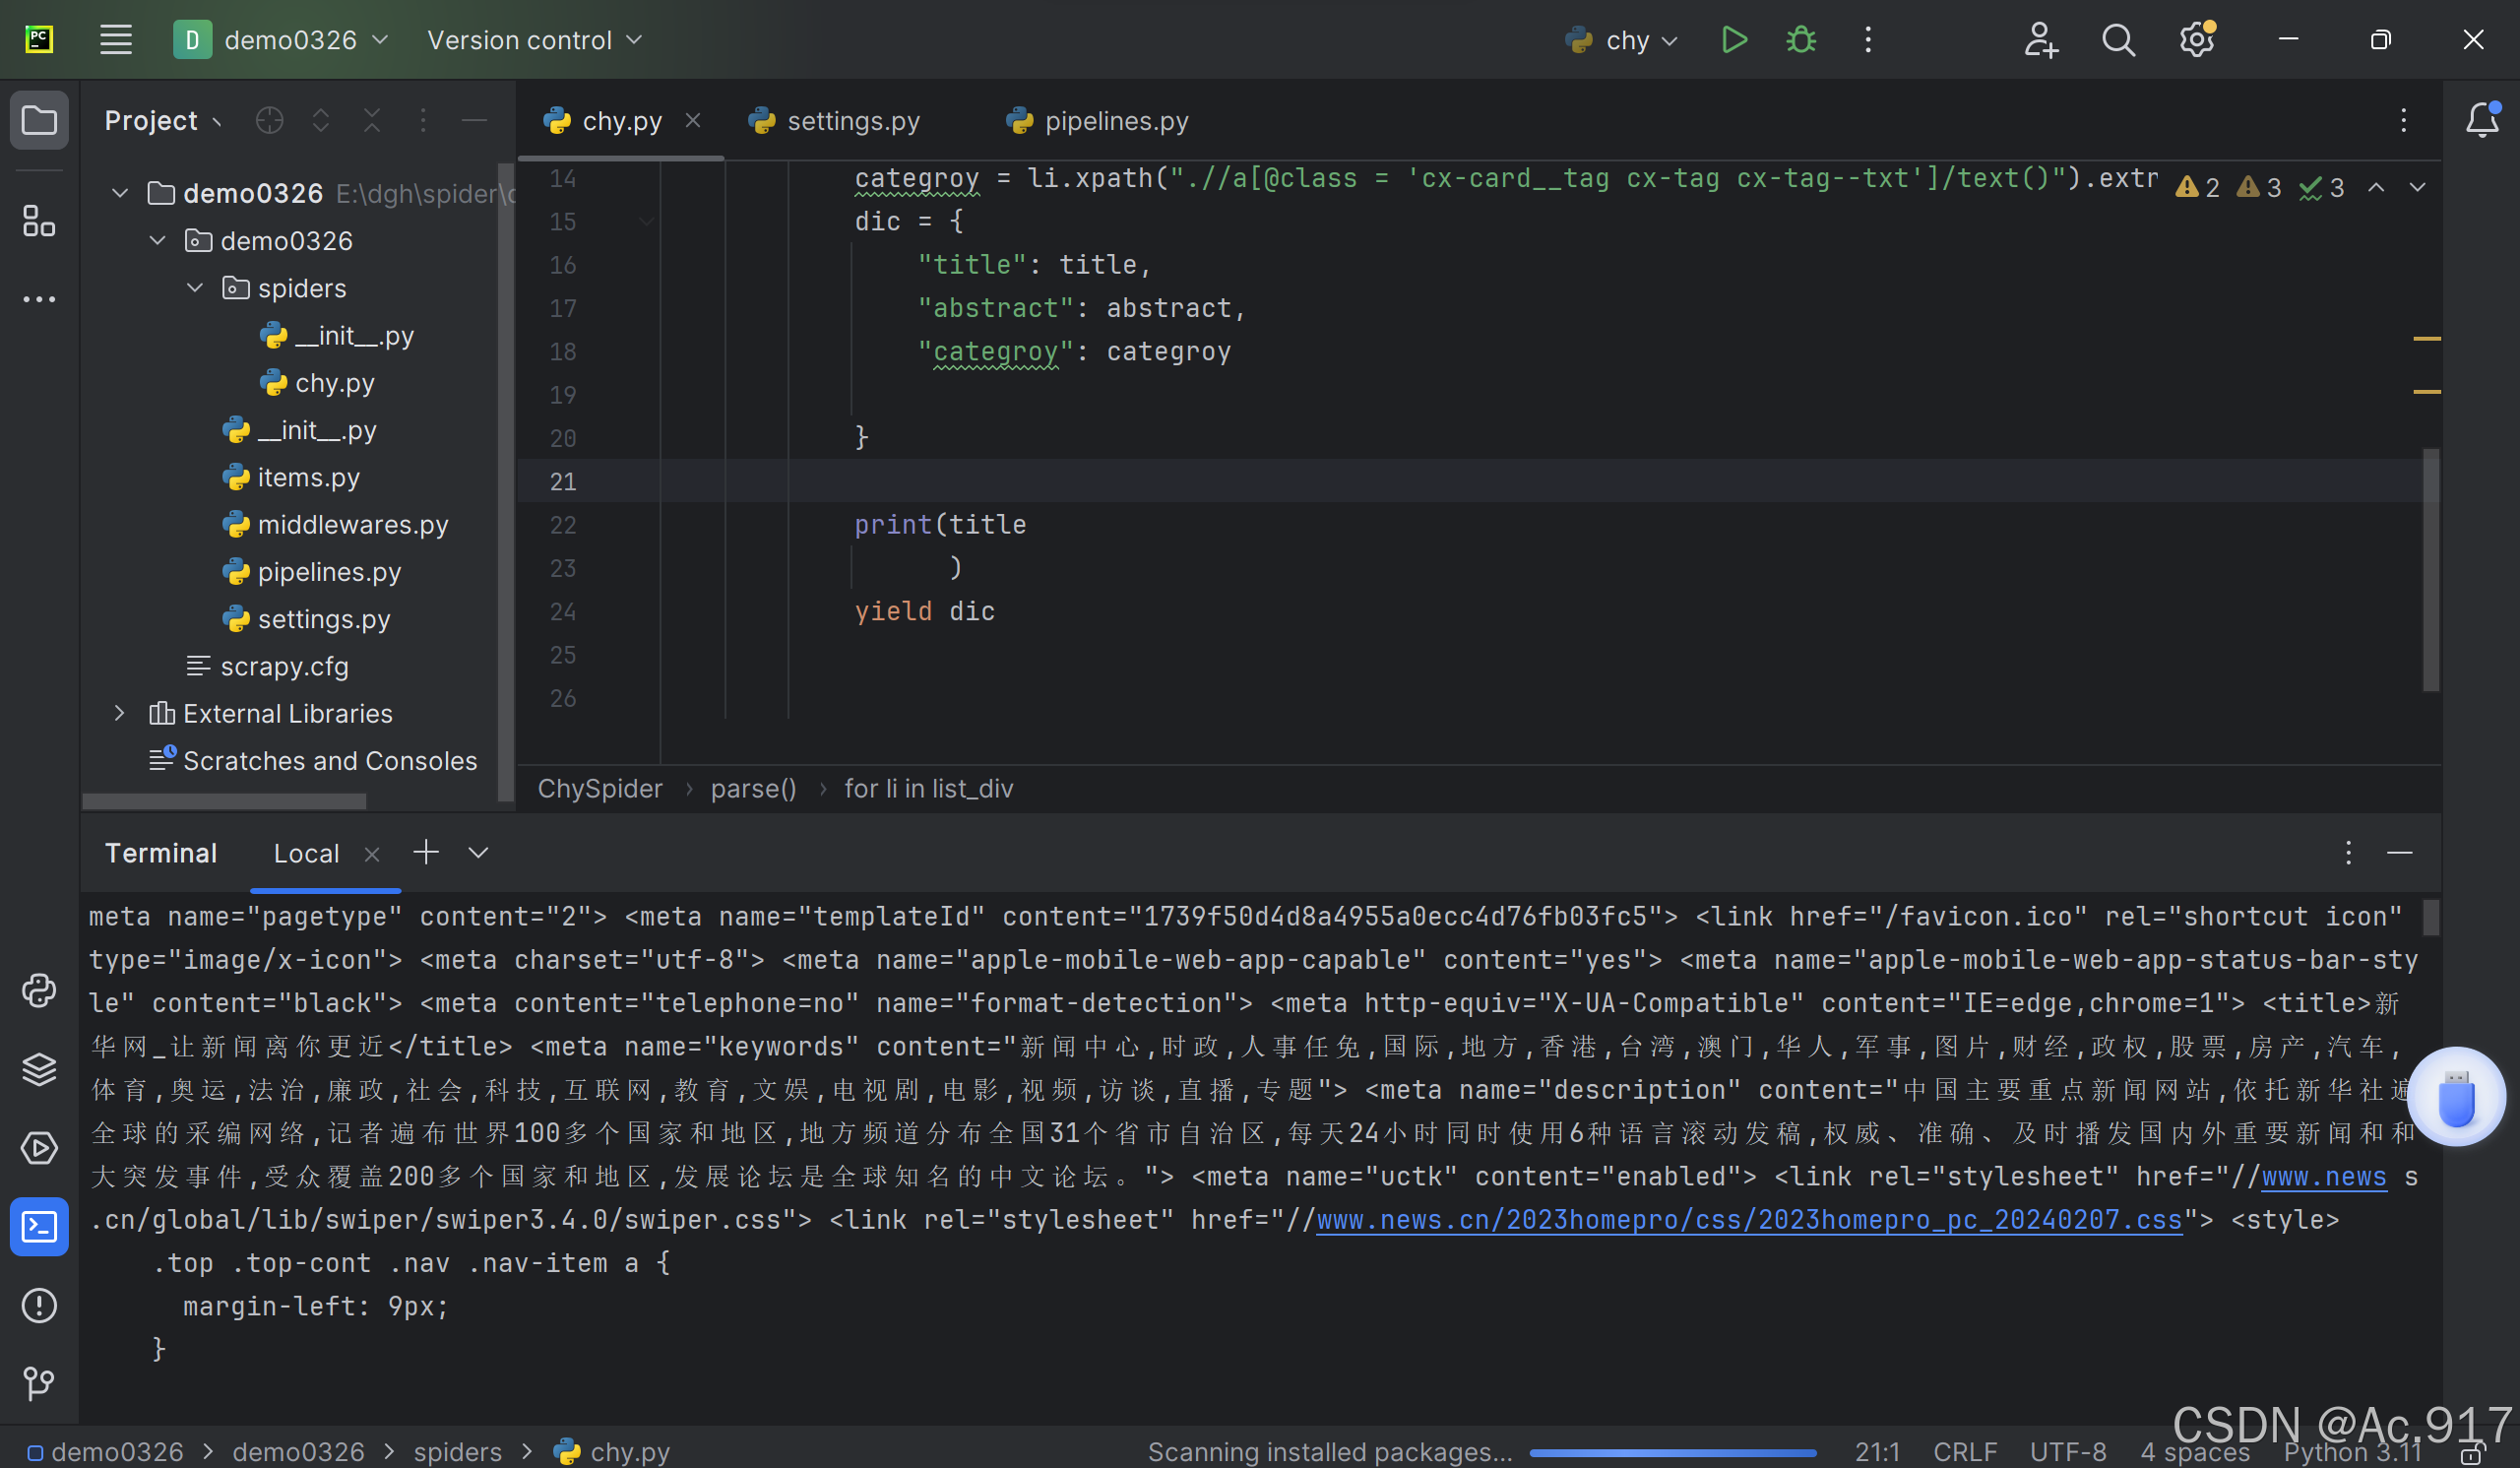The width and height of the screenshot is (2520, 1468).
Task: Open the Git version control tool window
Action: pos(39,1383)
